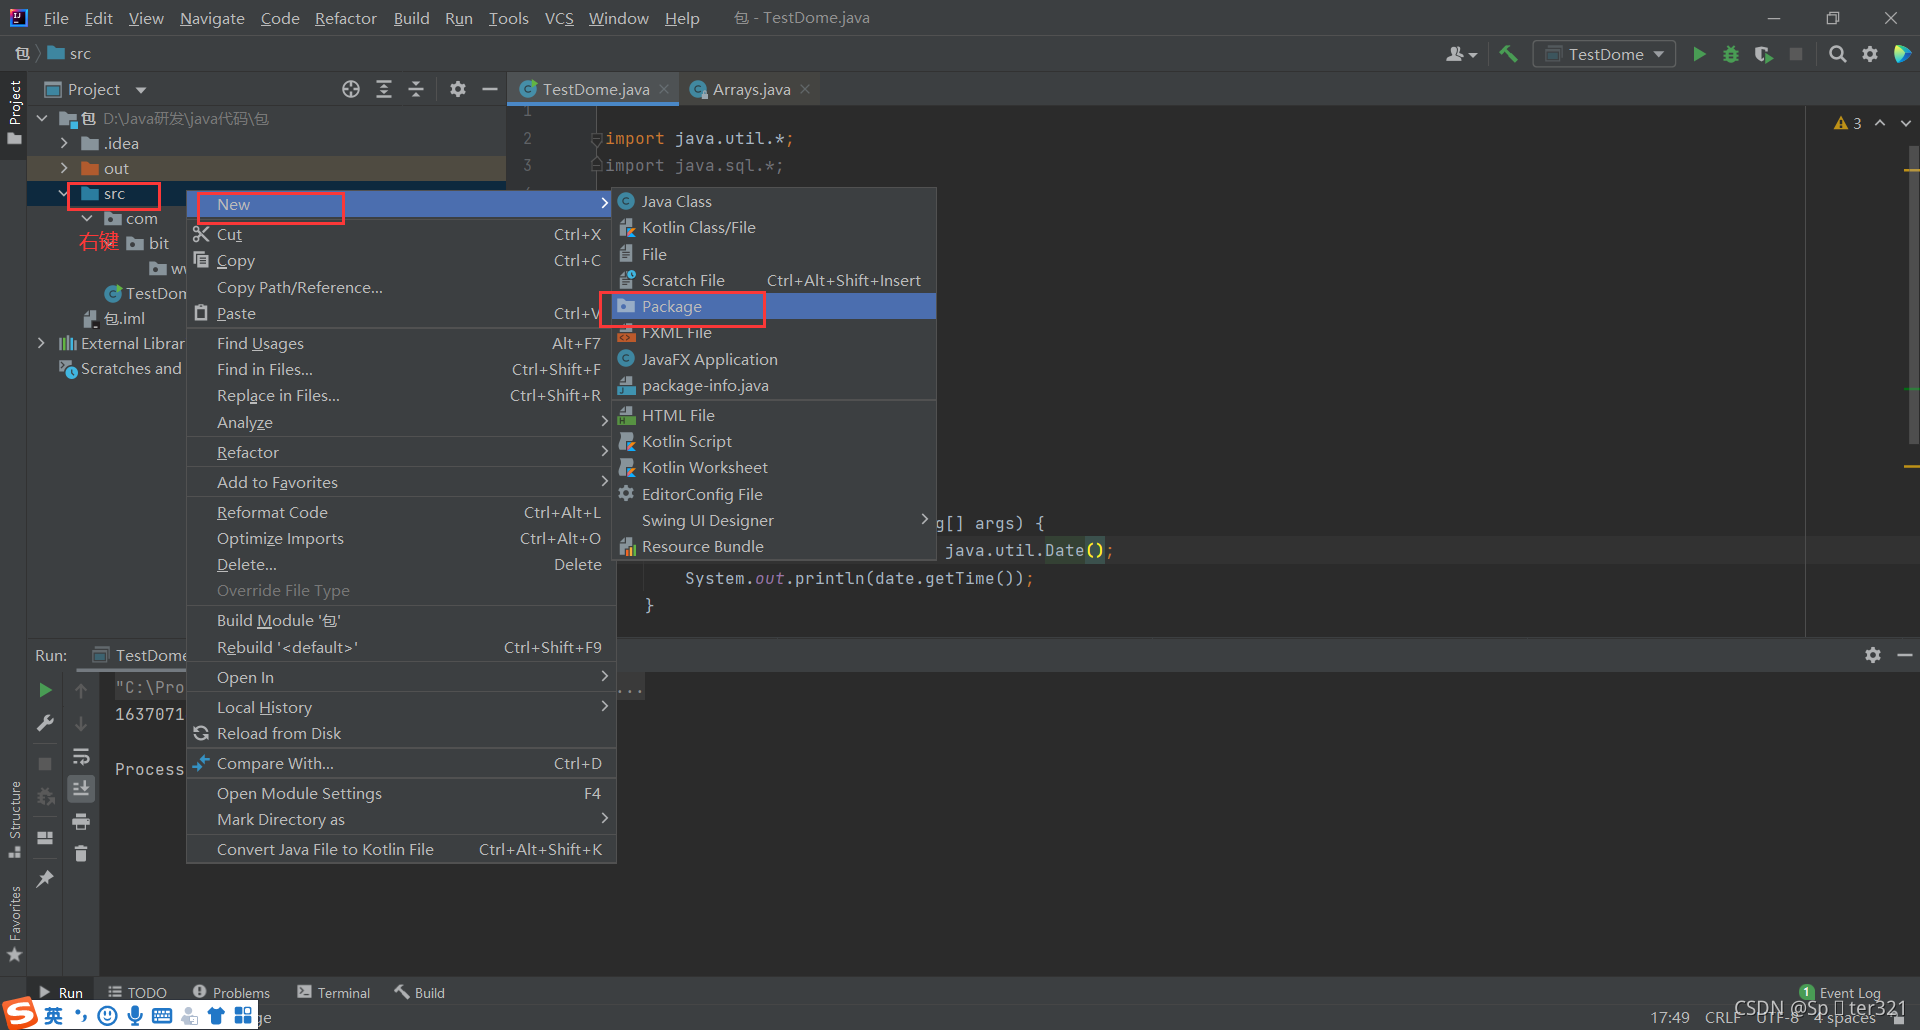This screenshot has height=1030, width=1920.
Task: Go to next highlighted warning arrow
Action: coord(1906,123)
